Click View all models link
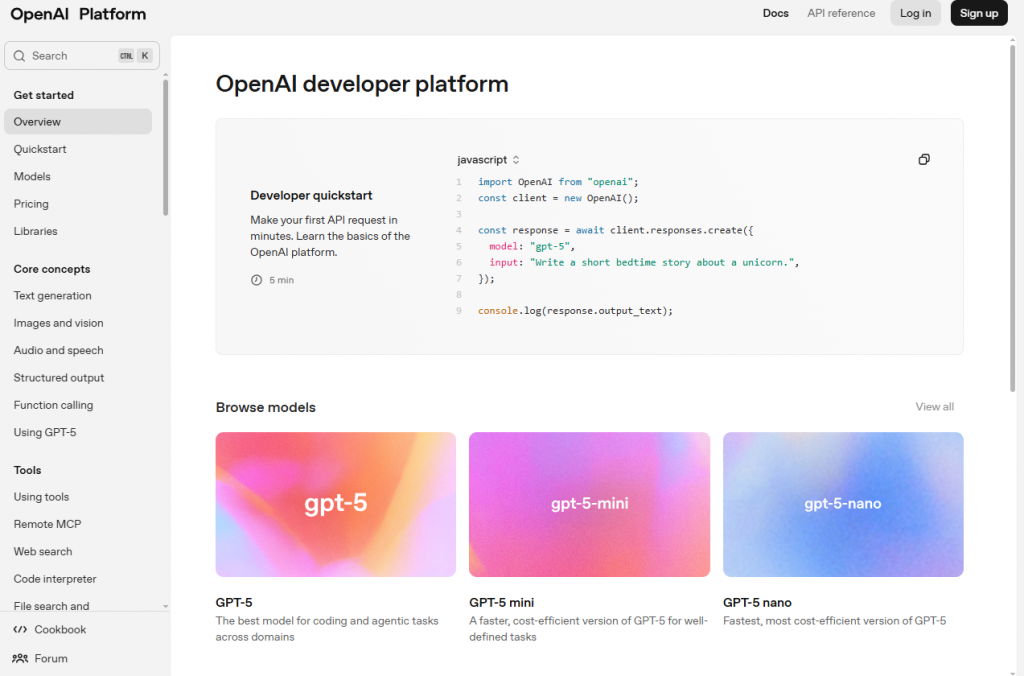 tap(934, 407)
